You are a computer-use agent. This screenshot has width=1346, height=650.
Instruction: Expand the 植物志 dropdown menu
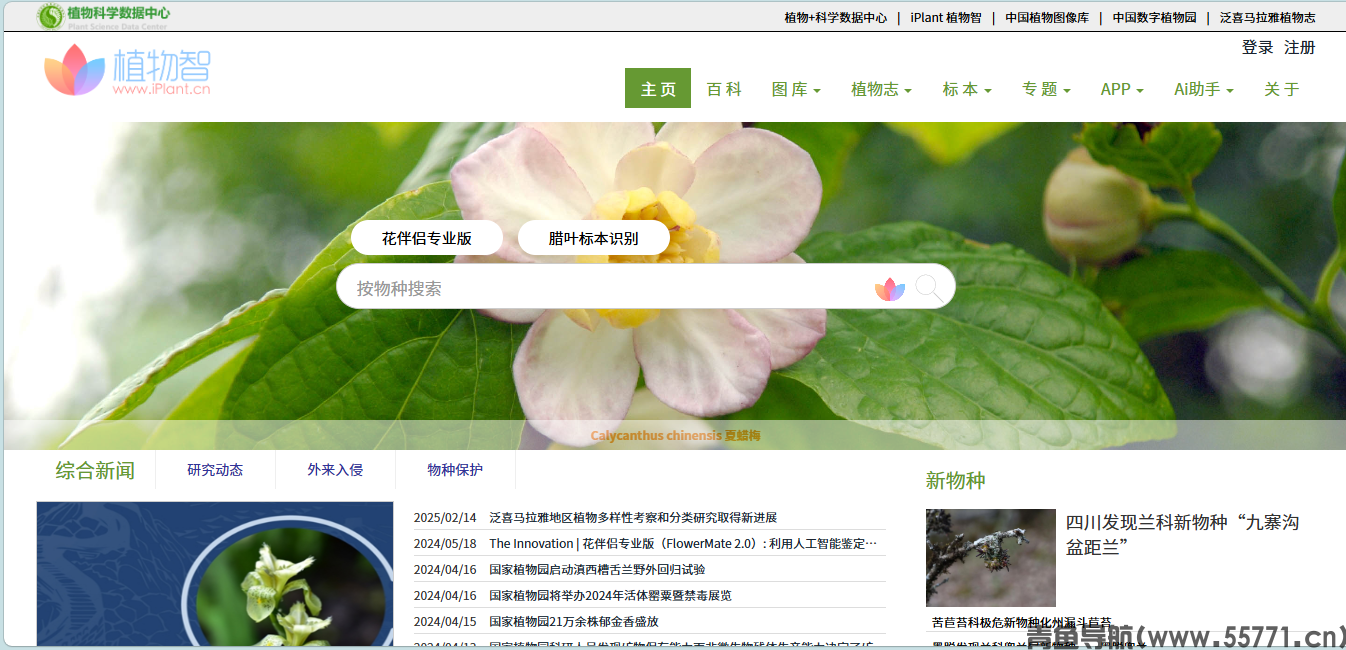point(881,89)
